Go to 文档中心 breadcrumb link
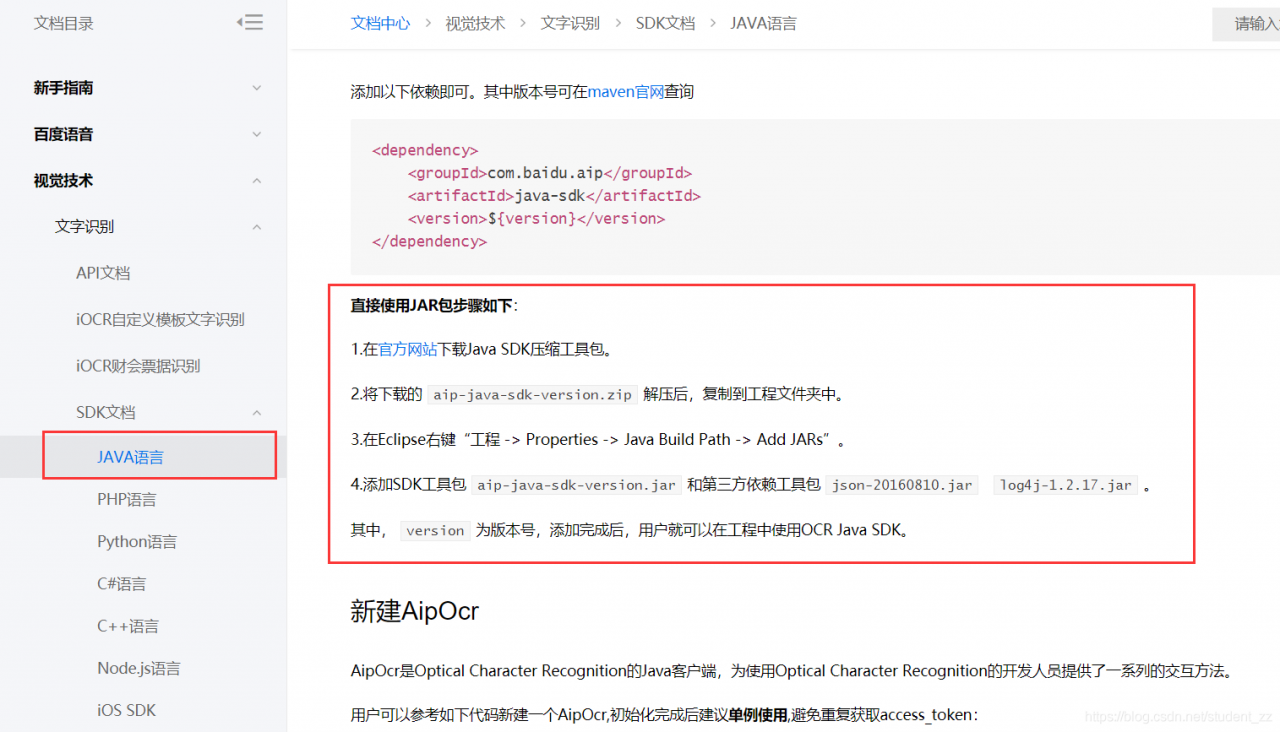The image size is (1280, 732). coord(380,23)
